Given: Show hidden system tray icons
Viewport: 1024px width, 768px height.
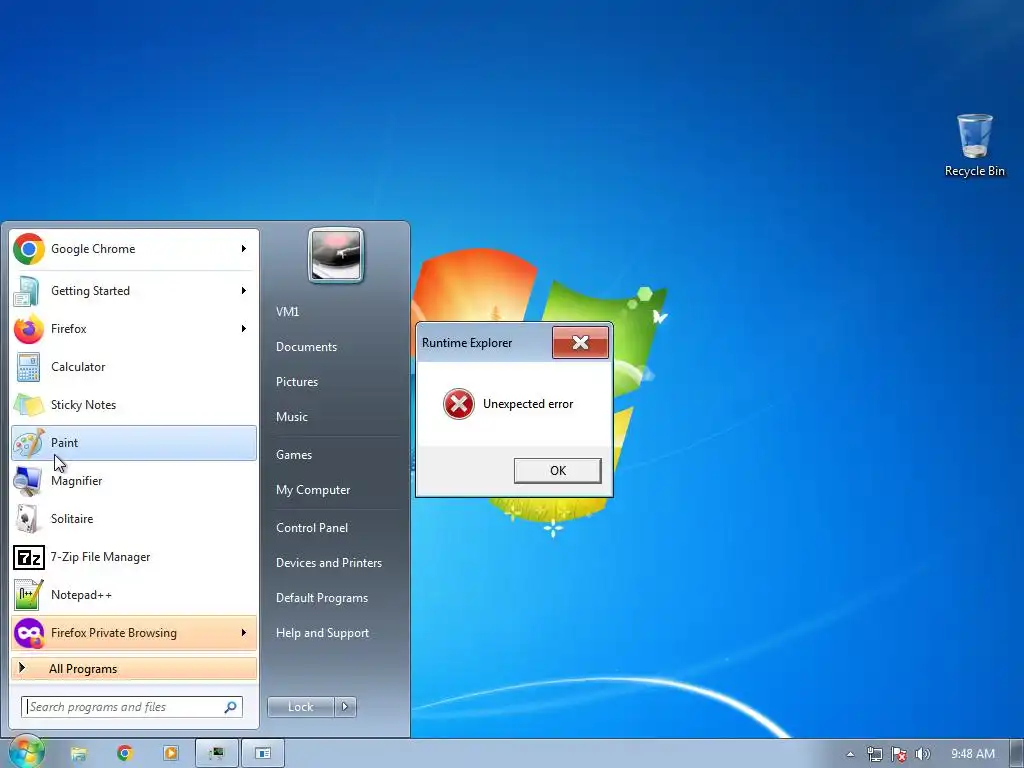Looking at the screenshot, I should [x=850, y=754].
